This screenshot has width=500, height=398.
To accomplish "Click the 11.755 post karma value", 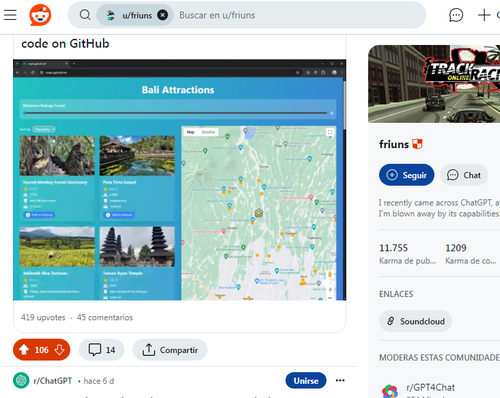I will tap(393, 248).
